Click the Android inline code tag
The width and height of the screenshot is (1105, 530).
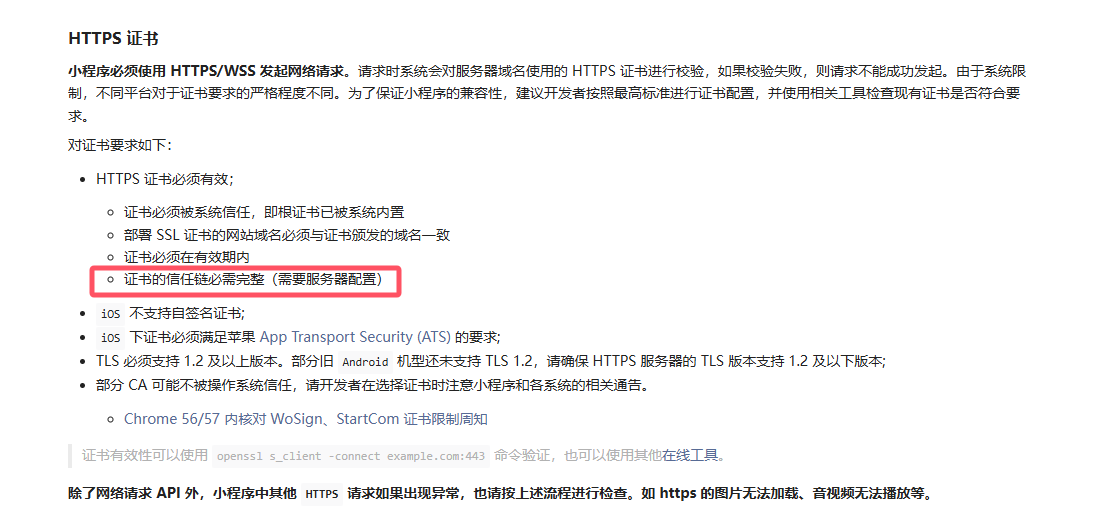click(365, 362)
